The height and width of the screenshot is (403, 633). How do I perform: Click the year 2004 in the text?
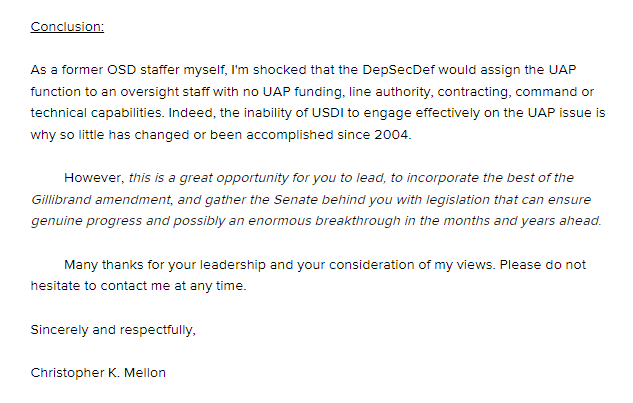391,134
